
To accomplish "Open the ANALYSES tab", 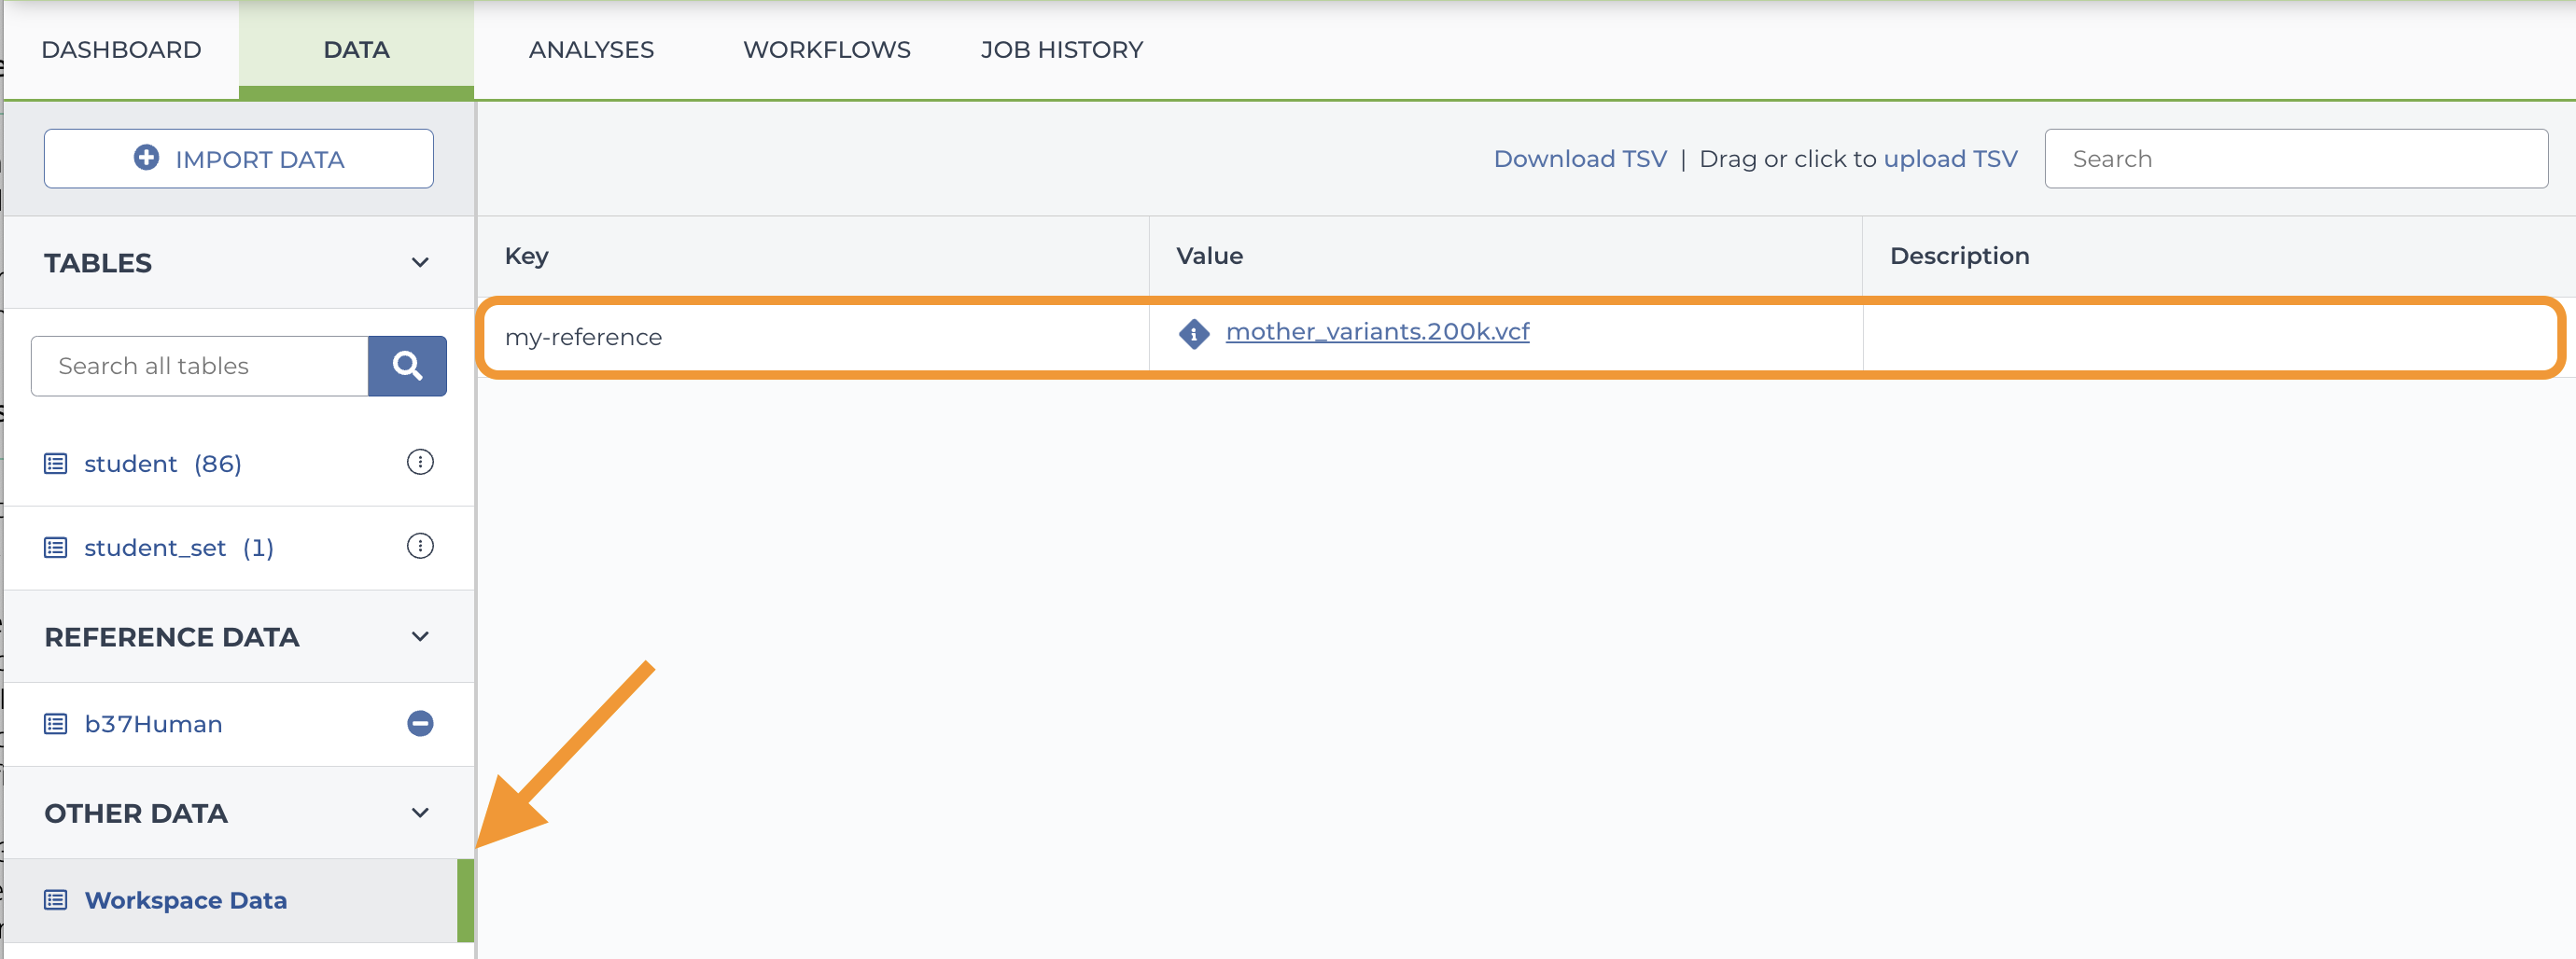I will 591,50.
